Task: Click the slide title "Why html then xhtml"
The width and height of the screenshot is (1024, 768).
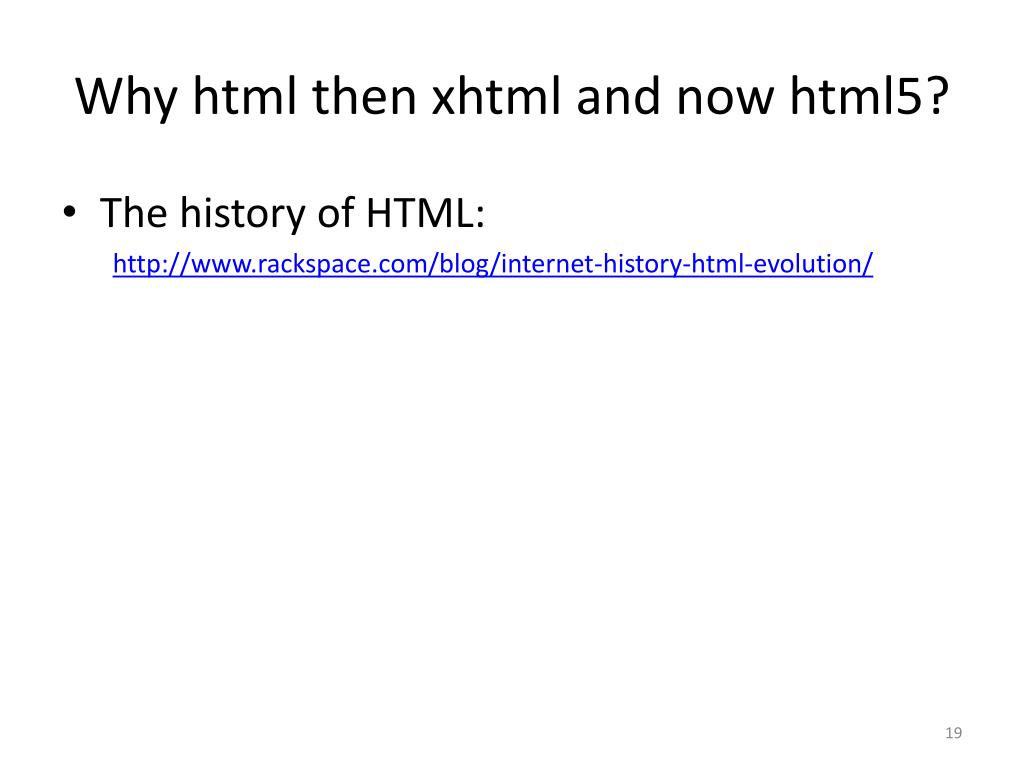Action: coord(512,97)
